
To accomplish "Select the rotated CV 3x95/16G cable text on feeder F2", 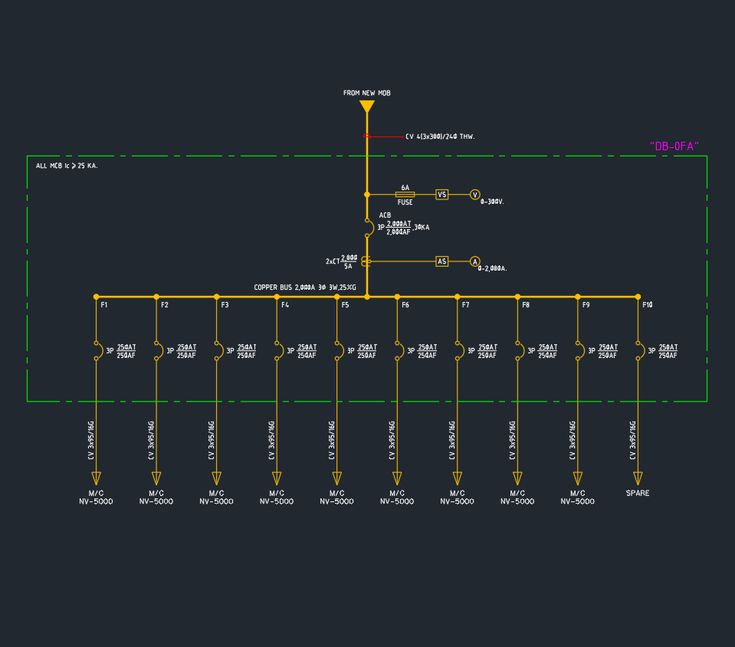I will (151, 440).
